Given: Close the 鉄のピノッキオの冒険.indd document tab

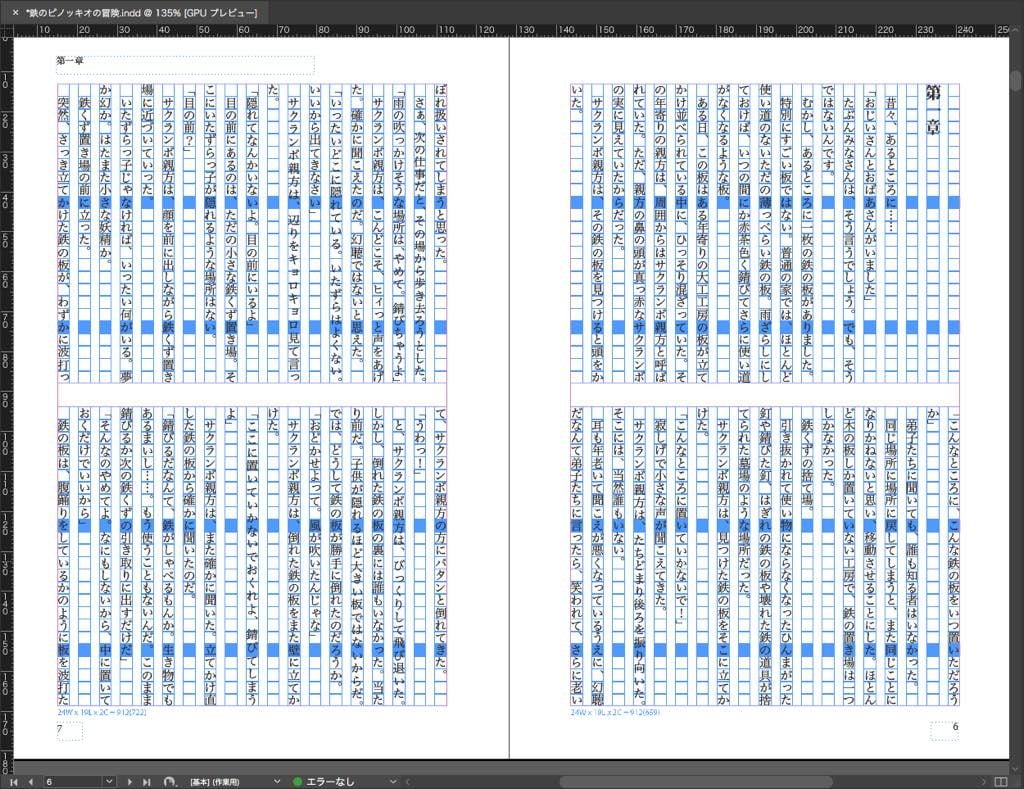Looking at the screenshot, I should 15,12.
